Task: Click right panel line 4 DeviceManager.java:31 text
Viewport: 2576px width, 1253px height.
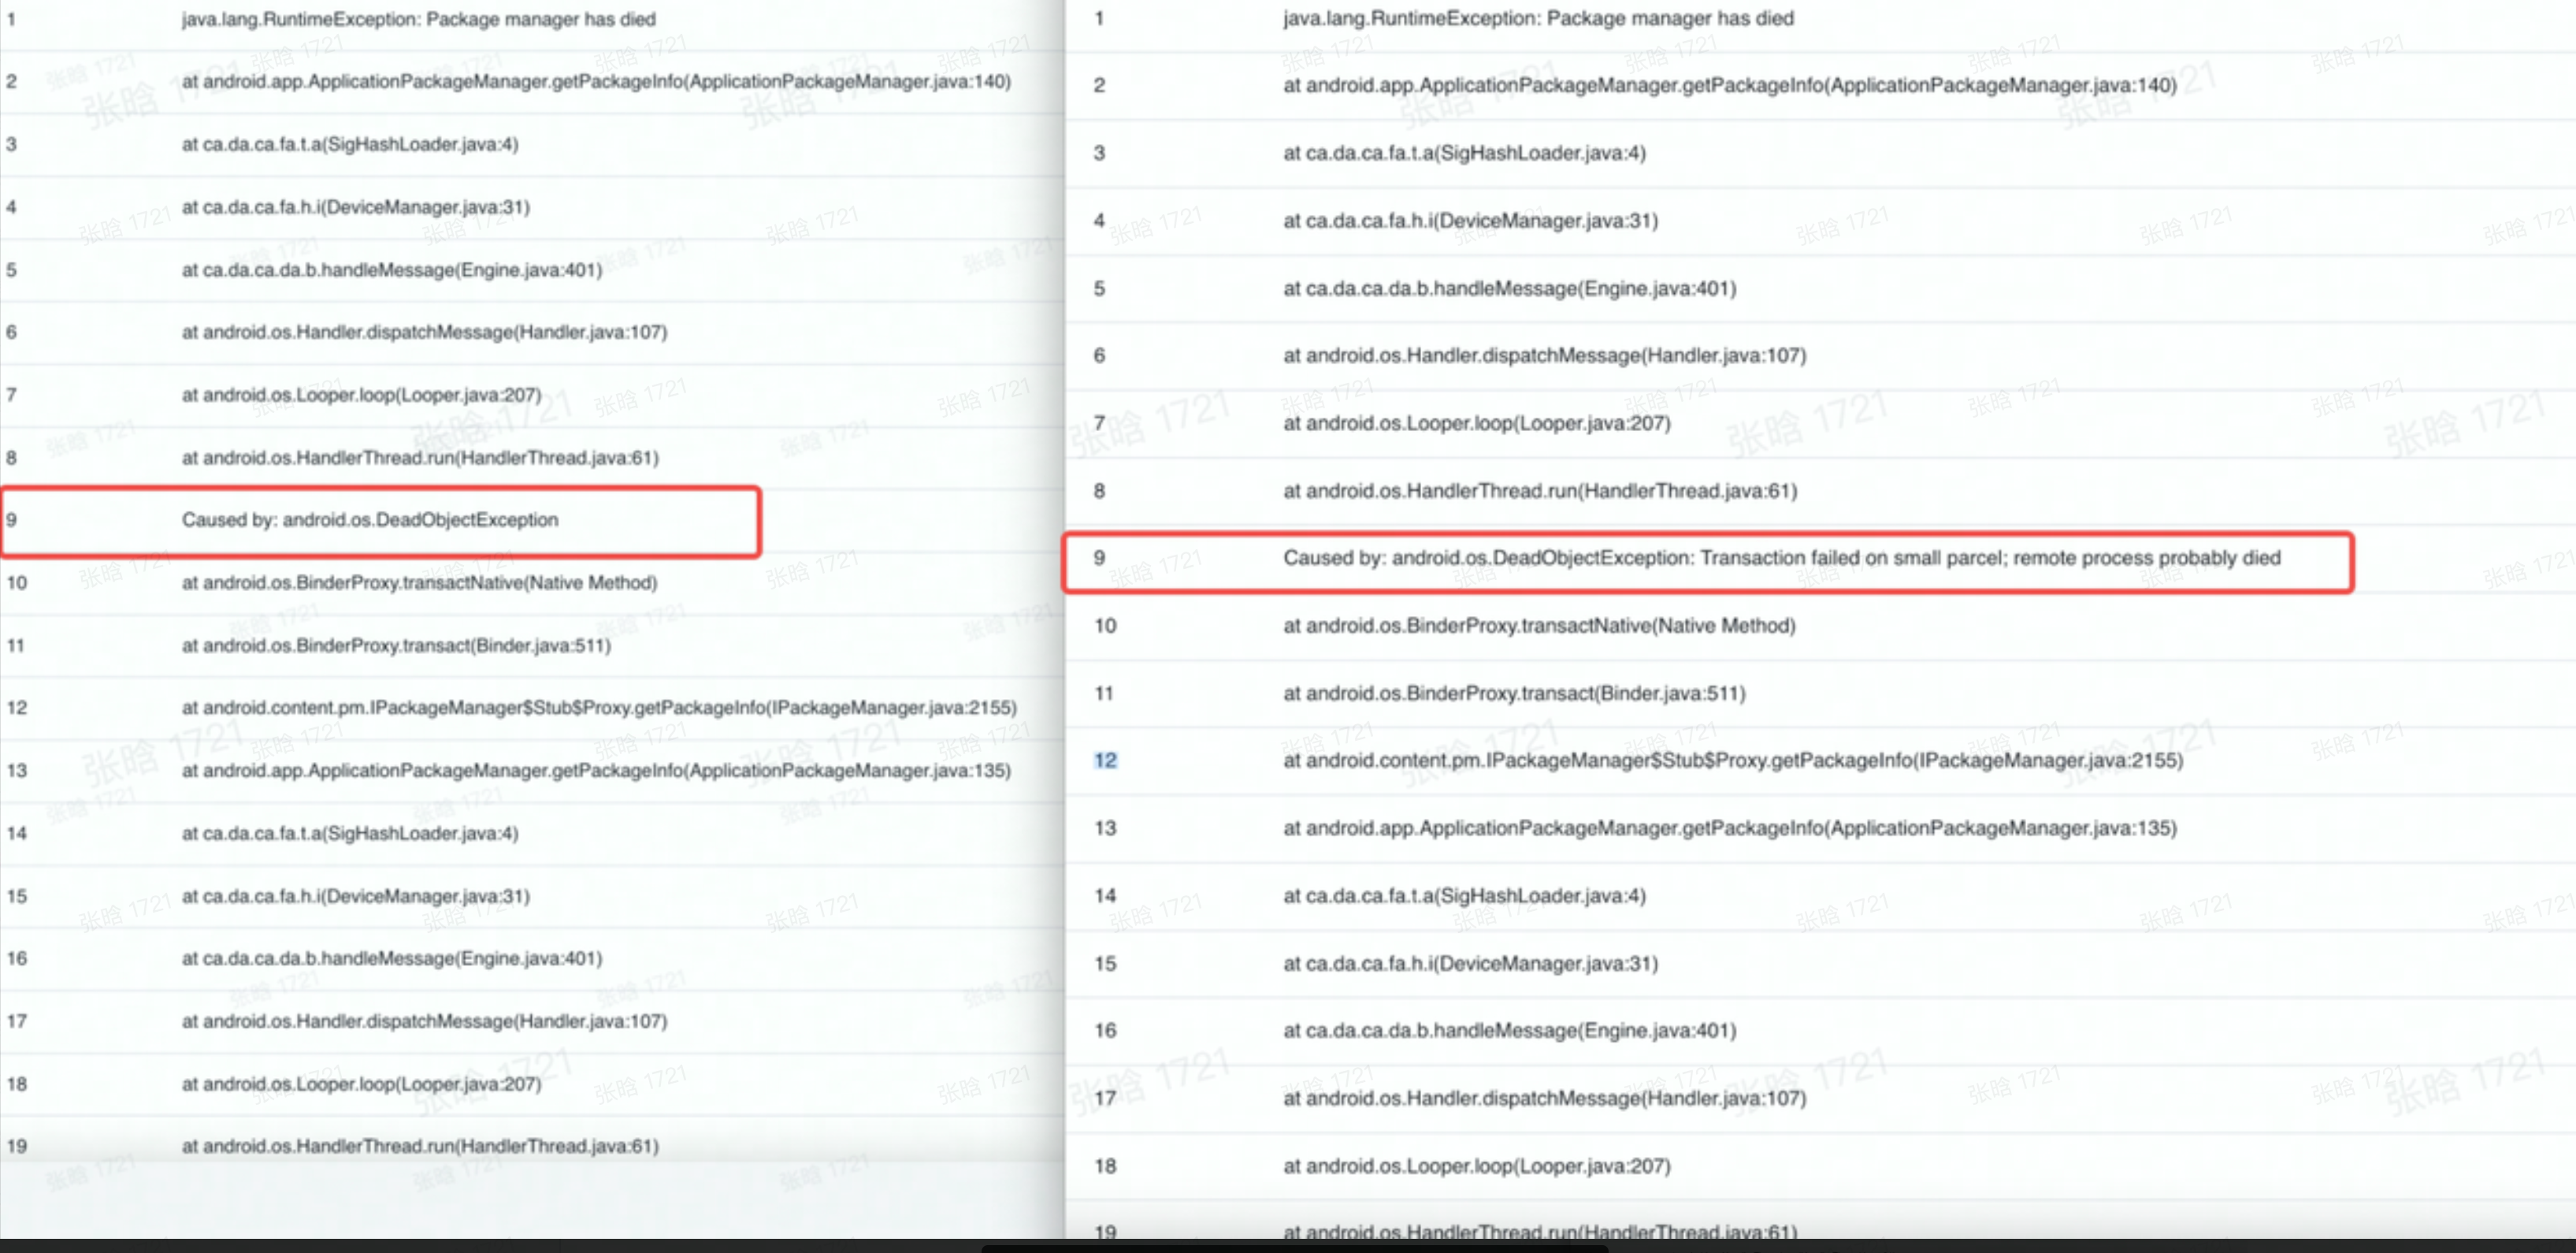Action: pyautogui.click(x=1470, y=220)
